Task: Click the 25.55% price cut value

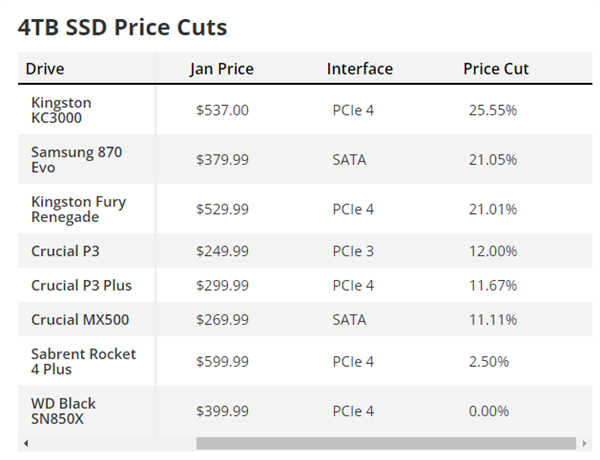Action: click(x=493, y=110)
